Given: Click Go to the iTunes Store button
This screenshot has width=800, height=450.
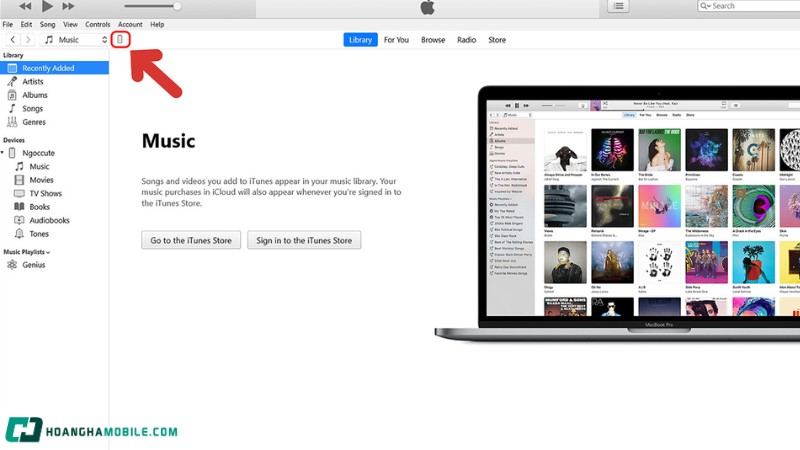Looking at the screenshot, I should coord(191,240).
